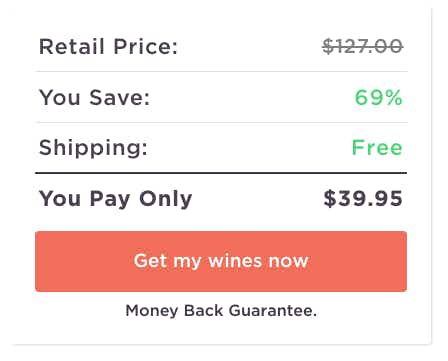Viewport: 448px width, 361px height.
Task: Click the word wines on the button
Action: [236, 261]
